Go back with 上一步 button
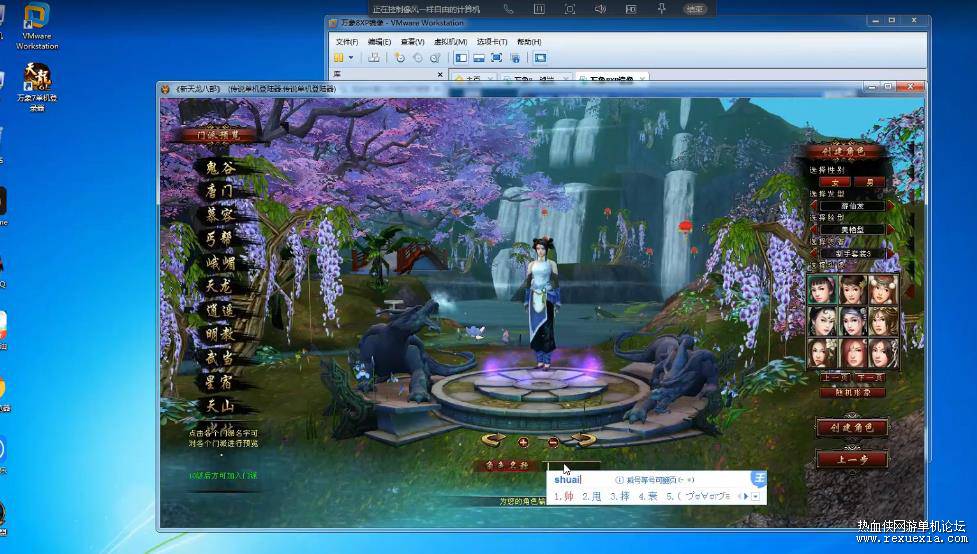The image size is (977, 554). [x=852, y=459]
